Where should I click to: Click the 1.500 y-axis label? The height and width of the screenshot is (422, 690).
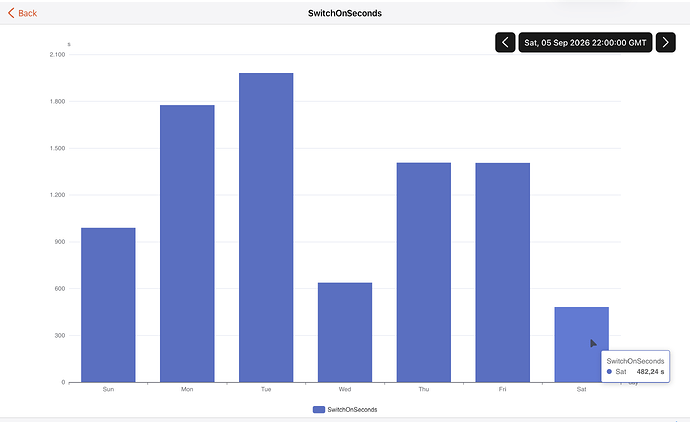(57, 148)
